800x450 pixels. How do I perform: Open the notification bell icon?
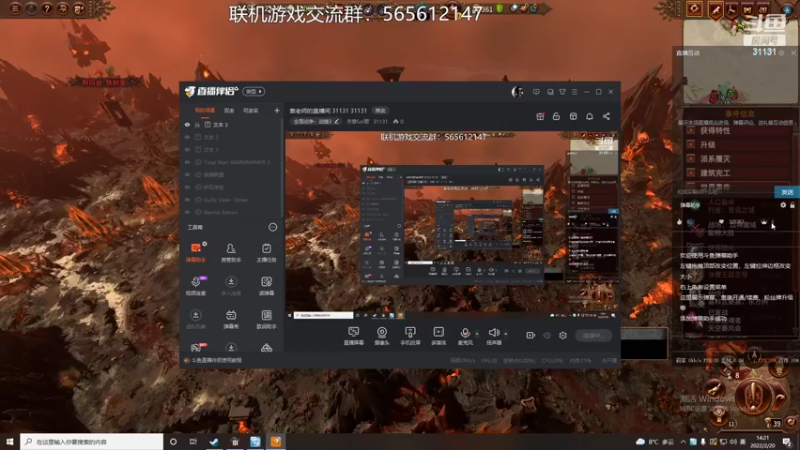pos(589,116)
